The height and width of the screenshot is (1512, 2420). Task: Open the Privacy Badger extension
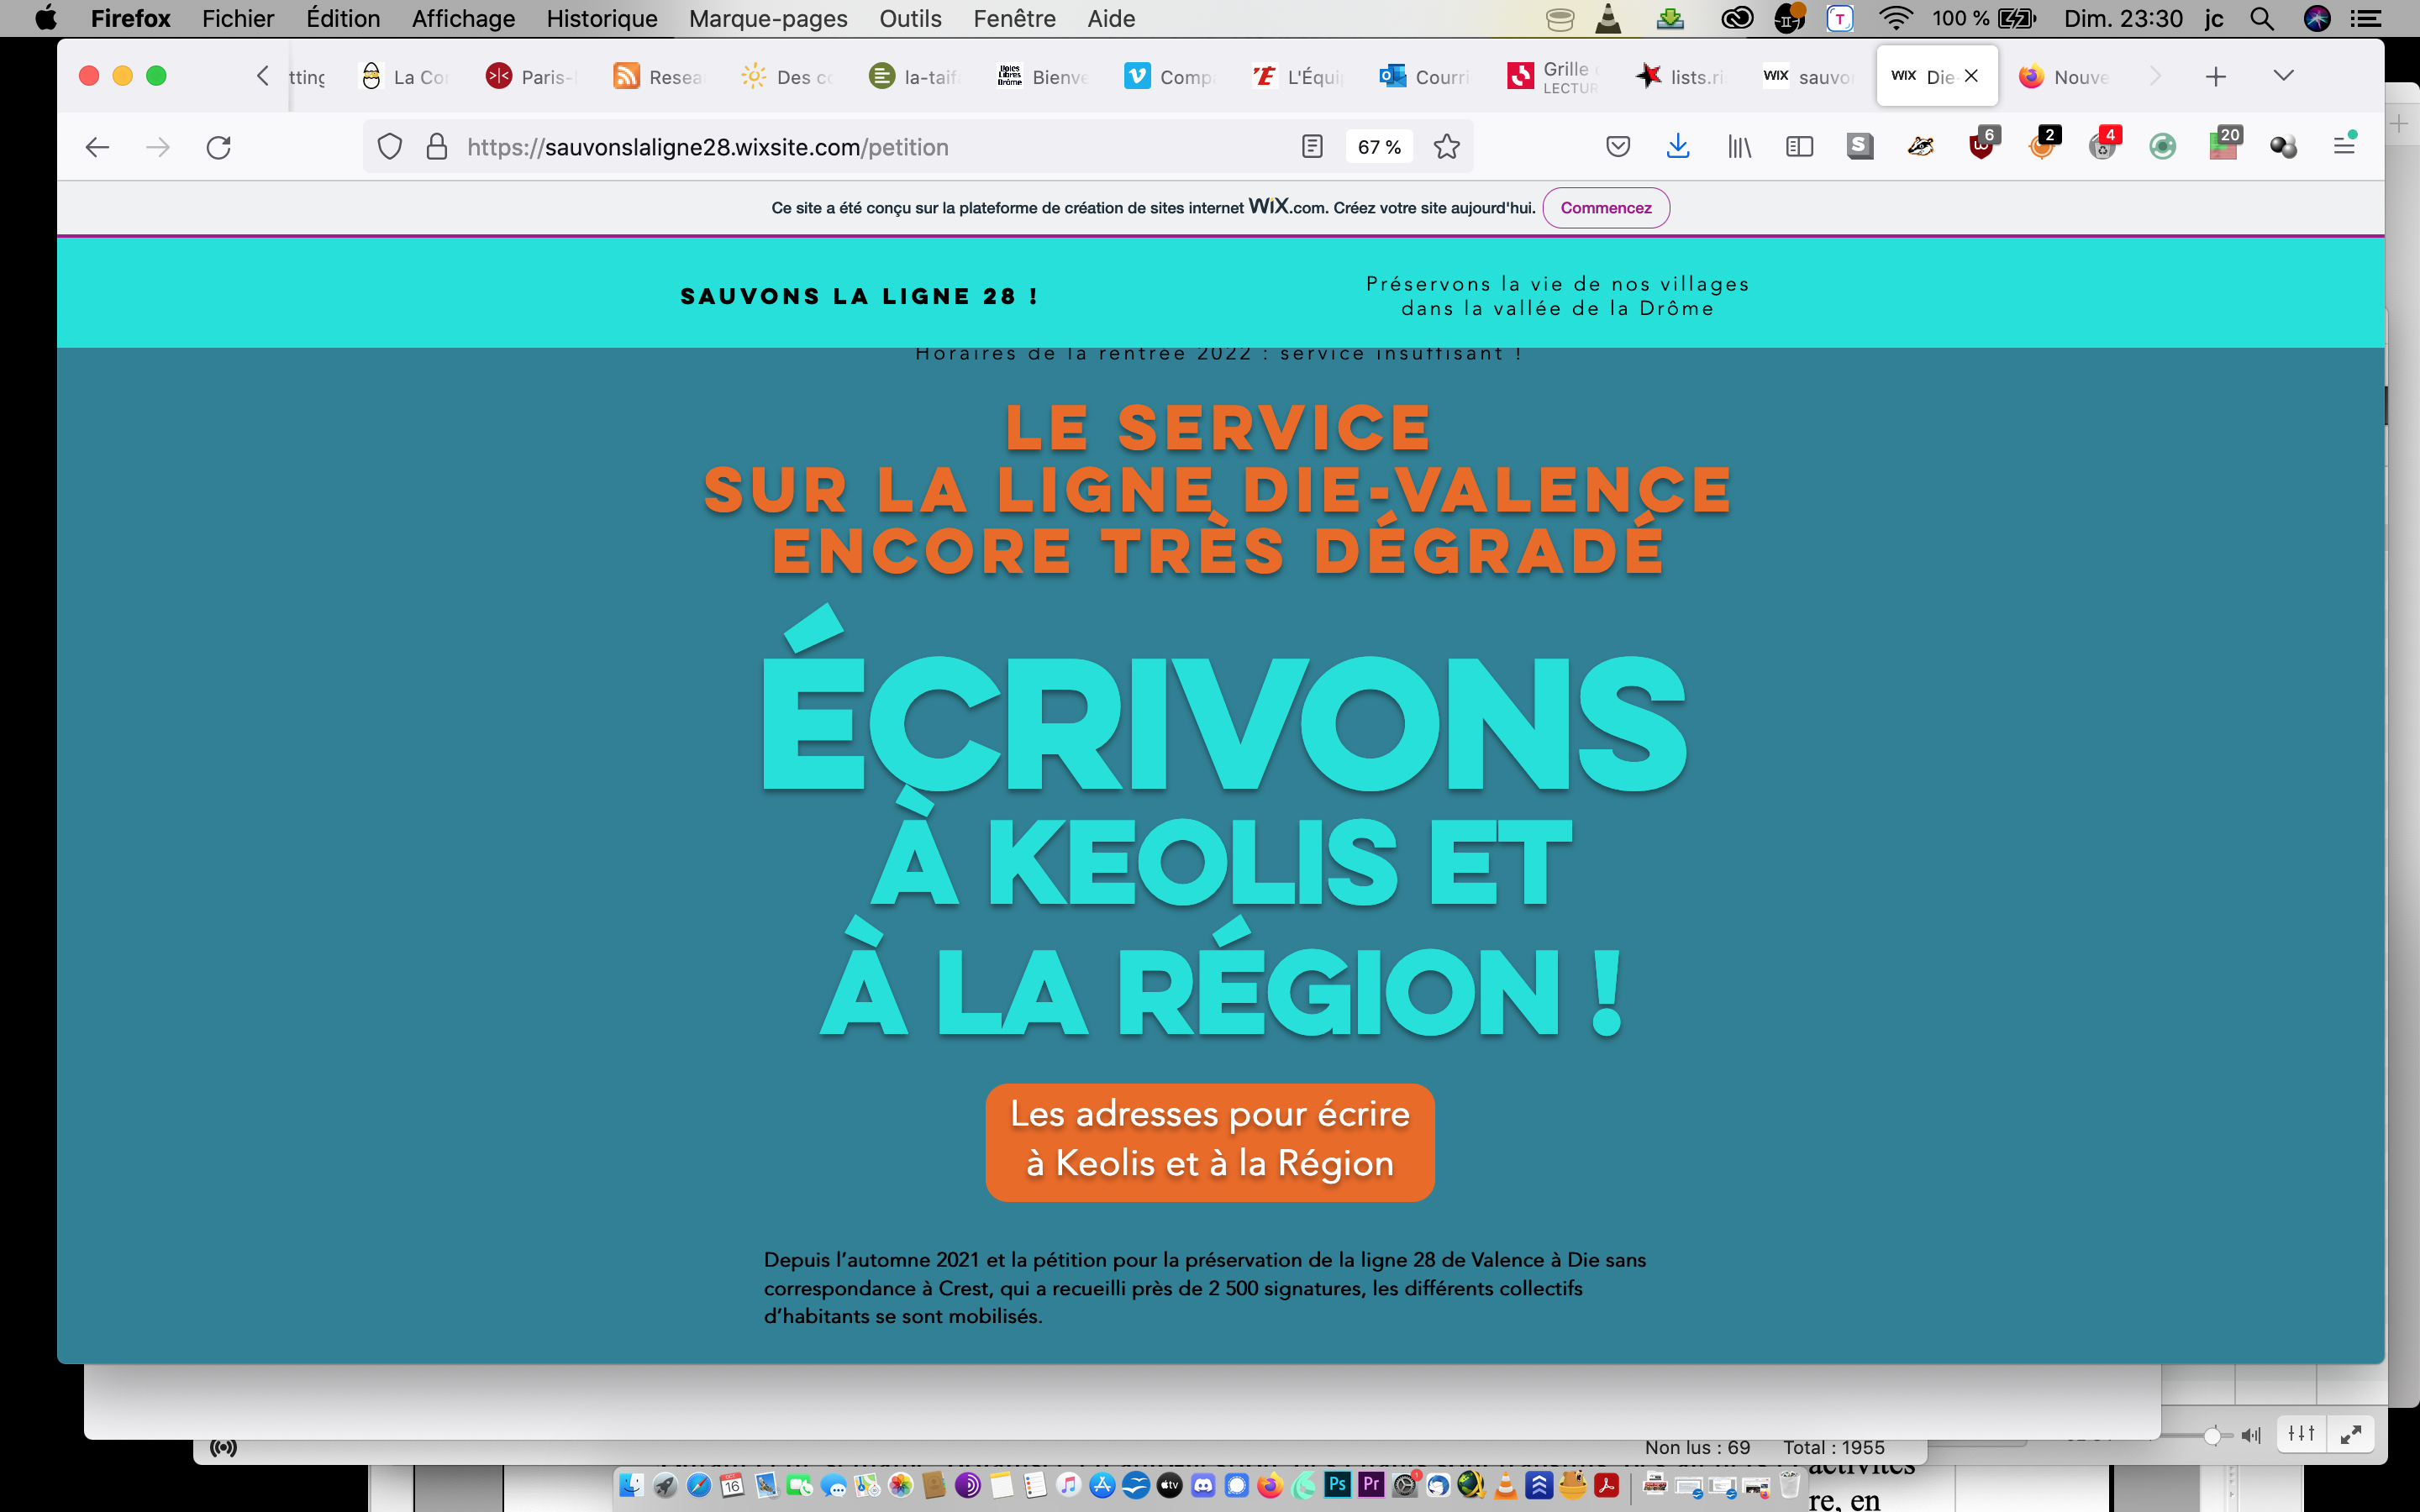coord(1920,147)
